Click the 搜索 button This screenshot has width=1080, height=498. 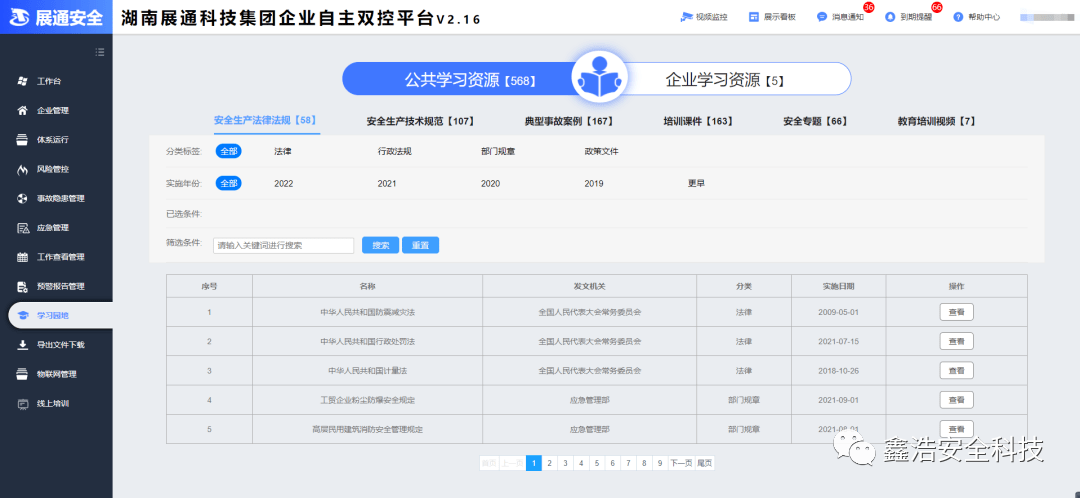[x=380, y=245]
